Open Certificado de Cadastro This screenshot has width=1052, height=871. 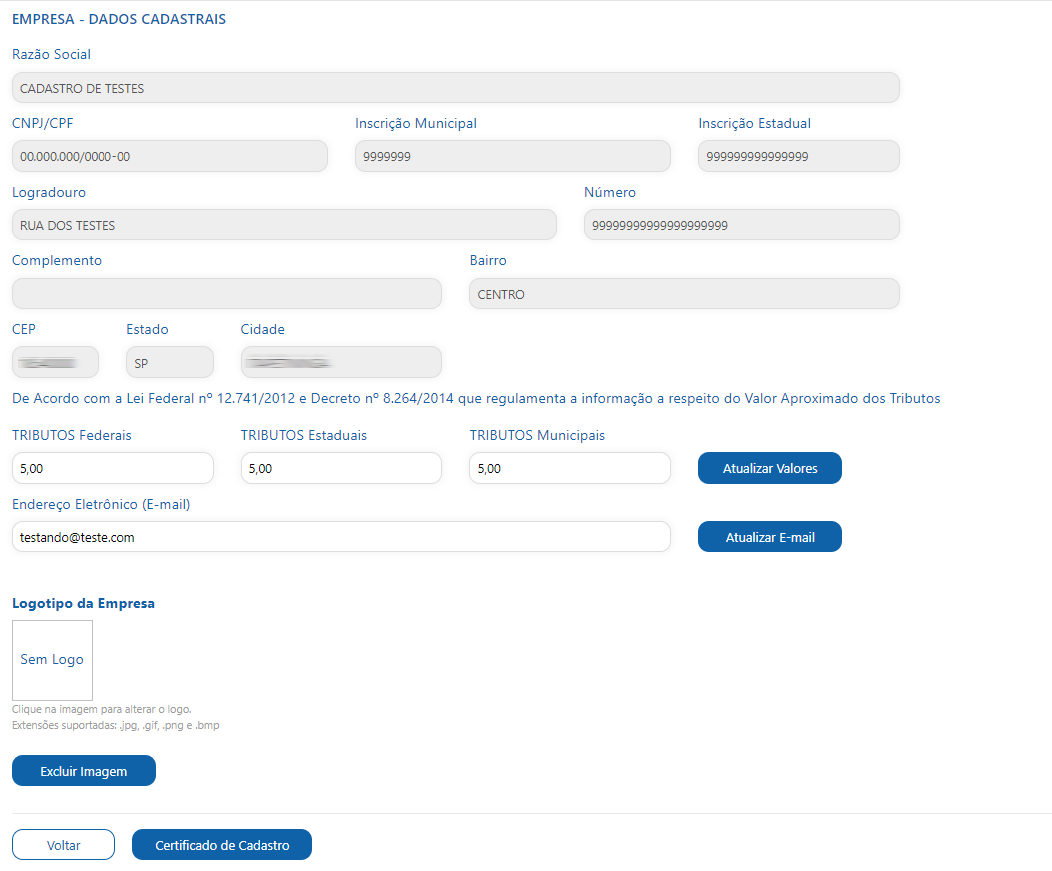tap(222, 844)
